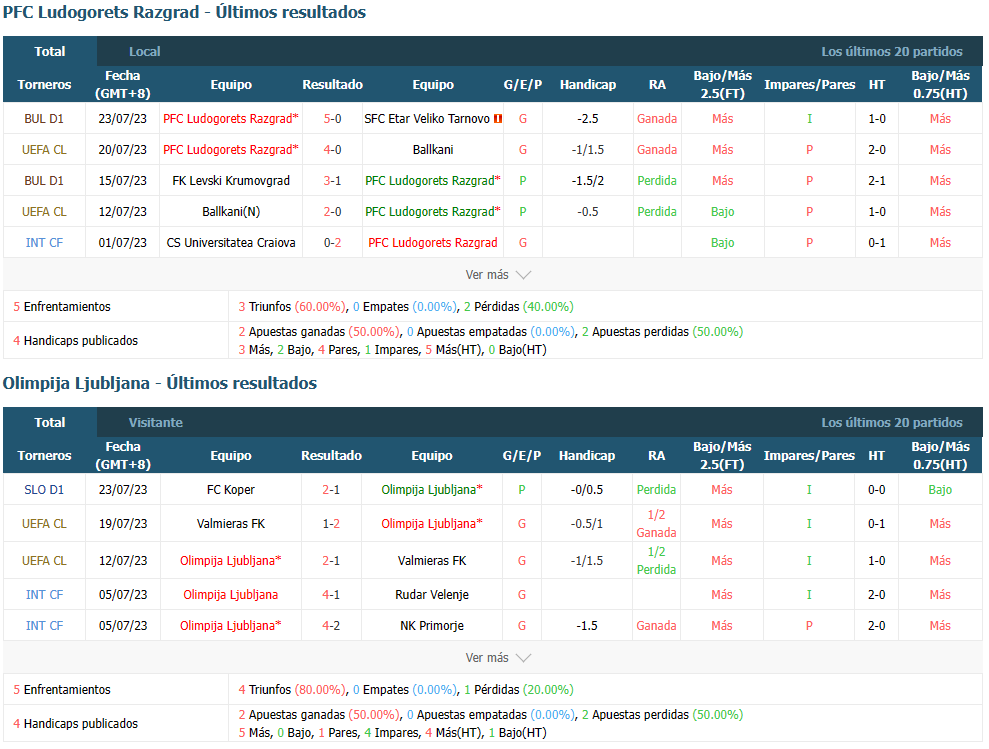Open 4-0 result against Ballkani

coord(332,150)
